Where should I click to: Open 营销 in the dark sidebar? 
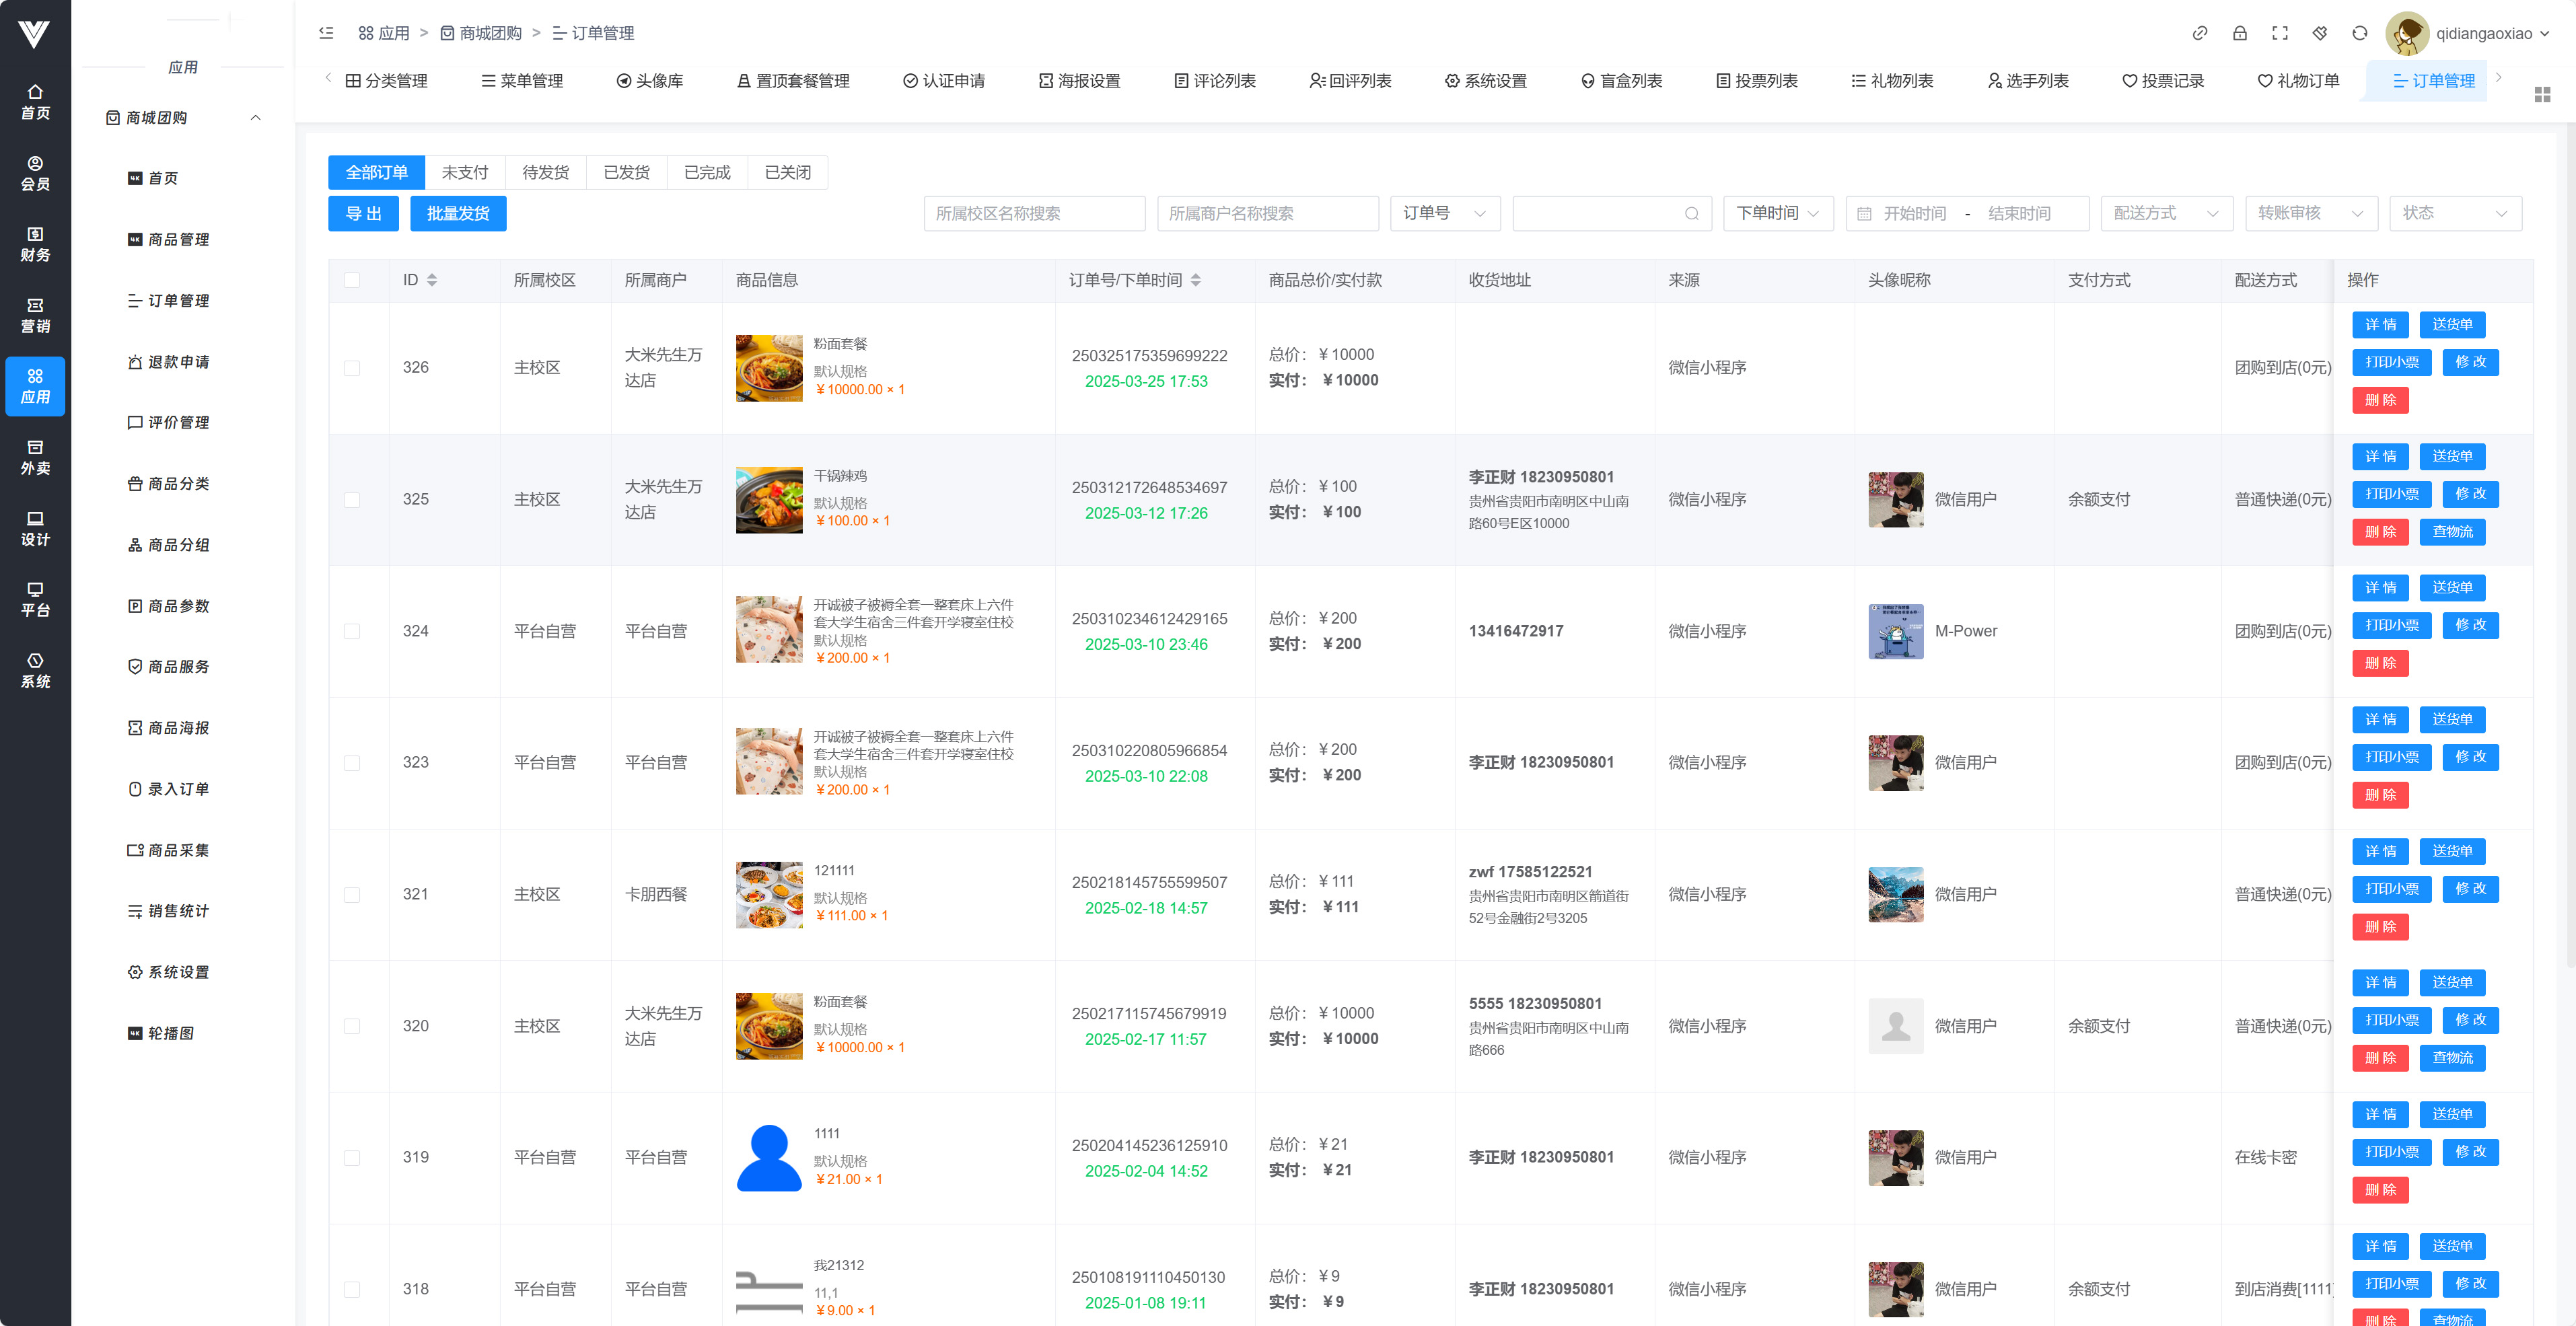coord(35,315)
